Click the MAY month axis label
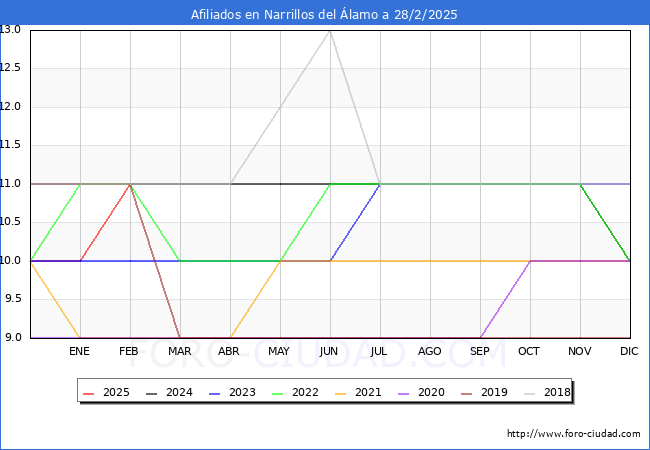The height and width of the screenshot is (450, 650). [279, 351]
